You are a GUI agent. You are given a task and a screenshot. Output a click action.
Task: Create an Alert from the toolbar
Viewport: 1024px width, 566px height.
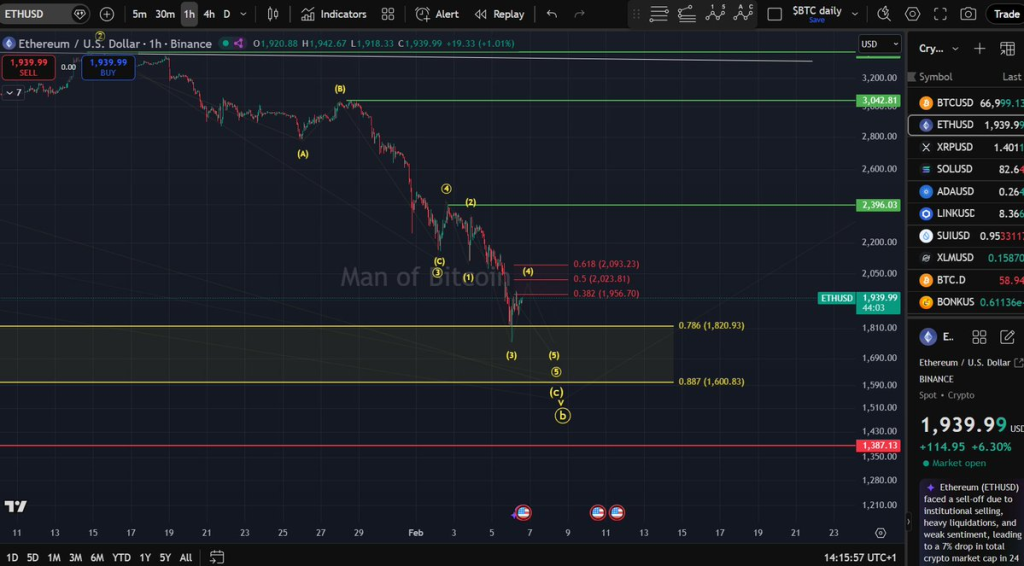coord(437,14)
